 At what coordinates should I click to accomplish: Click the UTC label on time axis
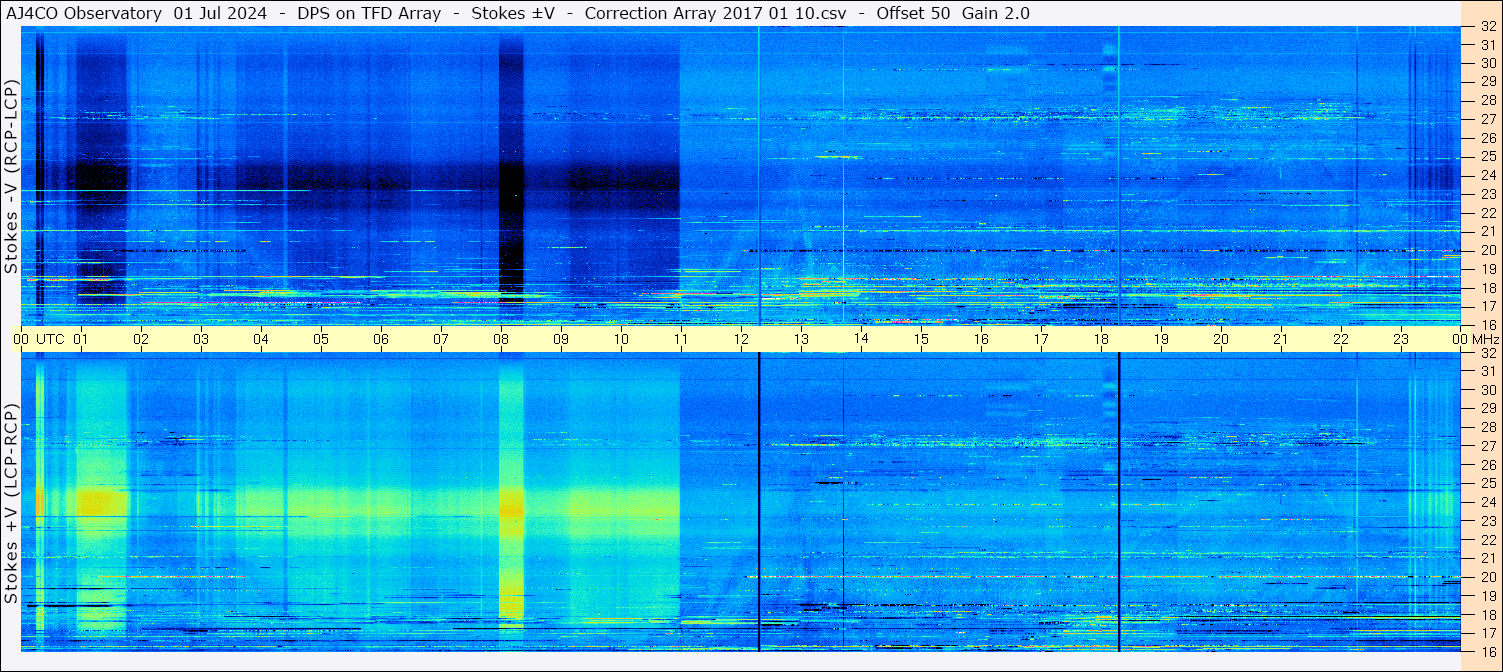point(50,339)
